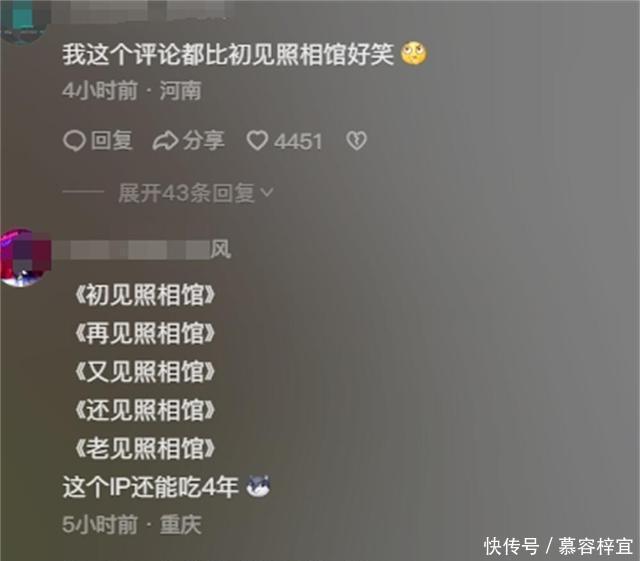Click the 《初见照相馆》 title line

(145, 295)
